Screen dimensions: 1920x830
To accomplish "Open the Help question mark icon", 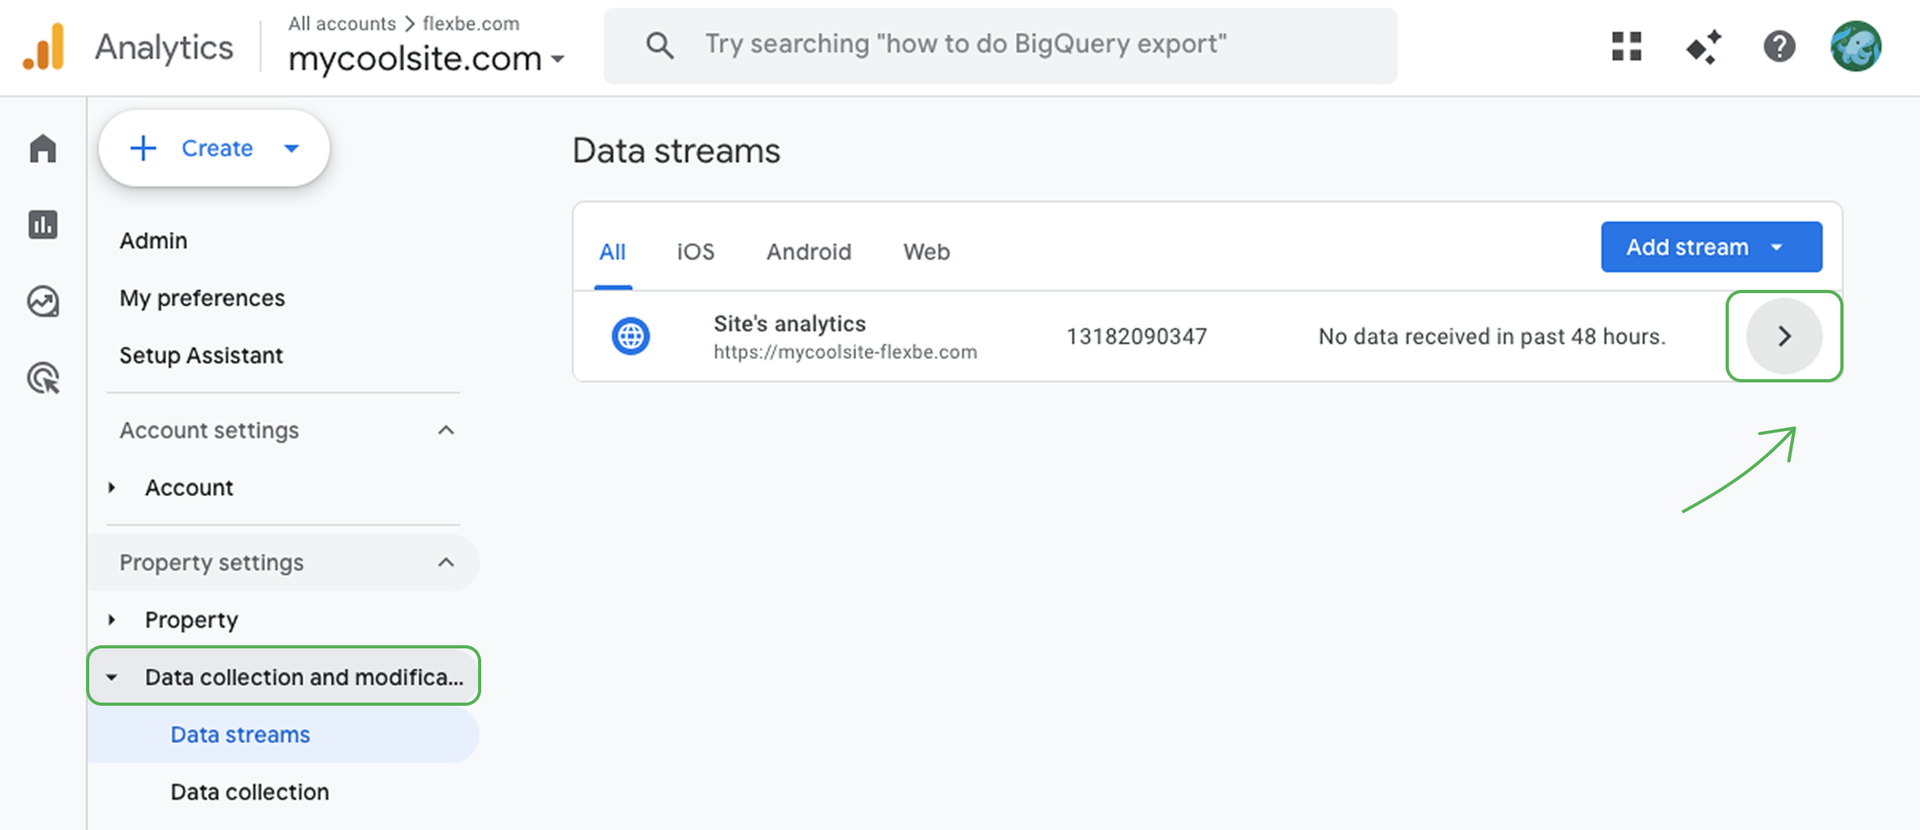I will pos(1779,46).
